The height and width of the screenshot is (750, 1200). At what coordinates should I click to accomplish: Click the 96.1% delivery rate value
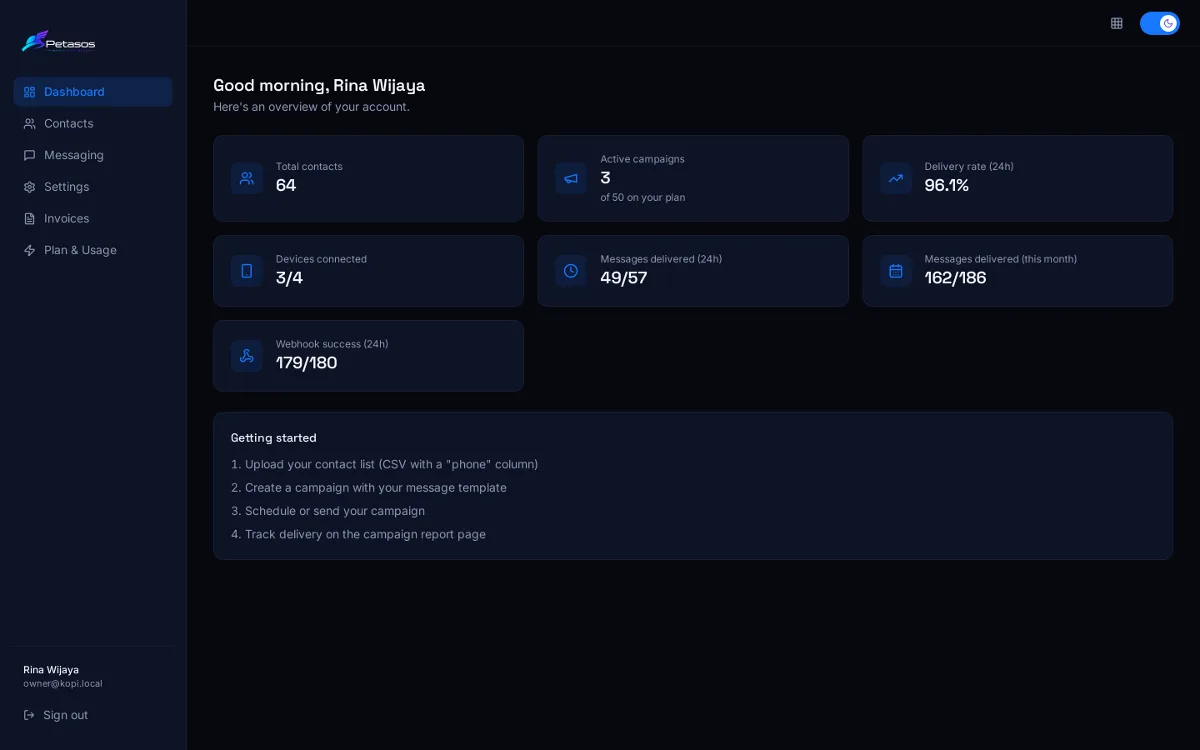(x=947, y=185)
